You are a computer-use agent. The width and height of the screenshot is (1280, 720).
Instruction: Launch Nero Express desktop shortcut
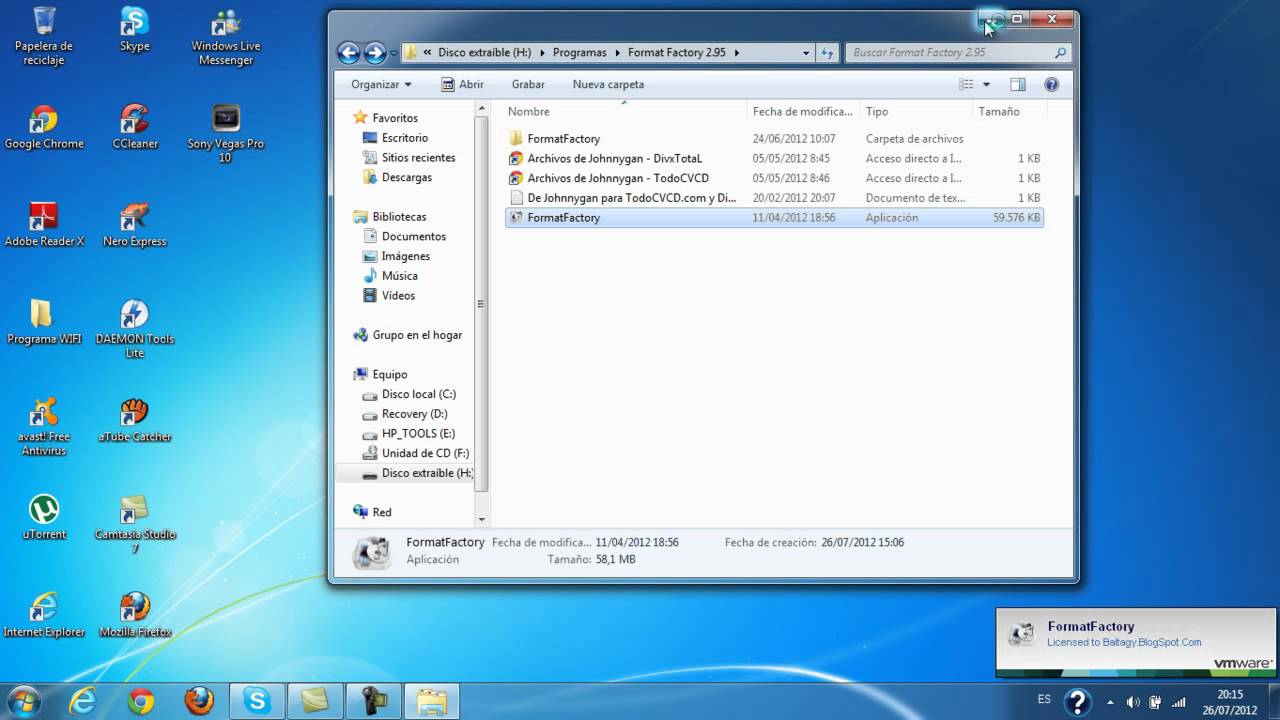[134, 225]
